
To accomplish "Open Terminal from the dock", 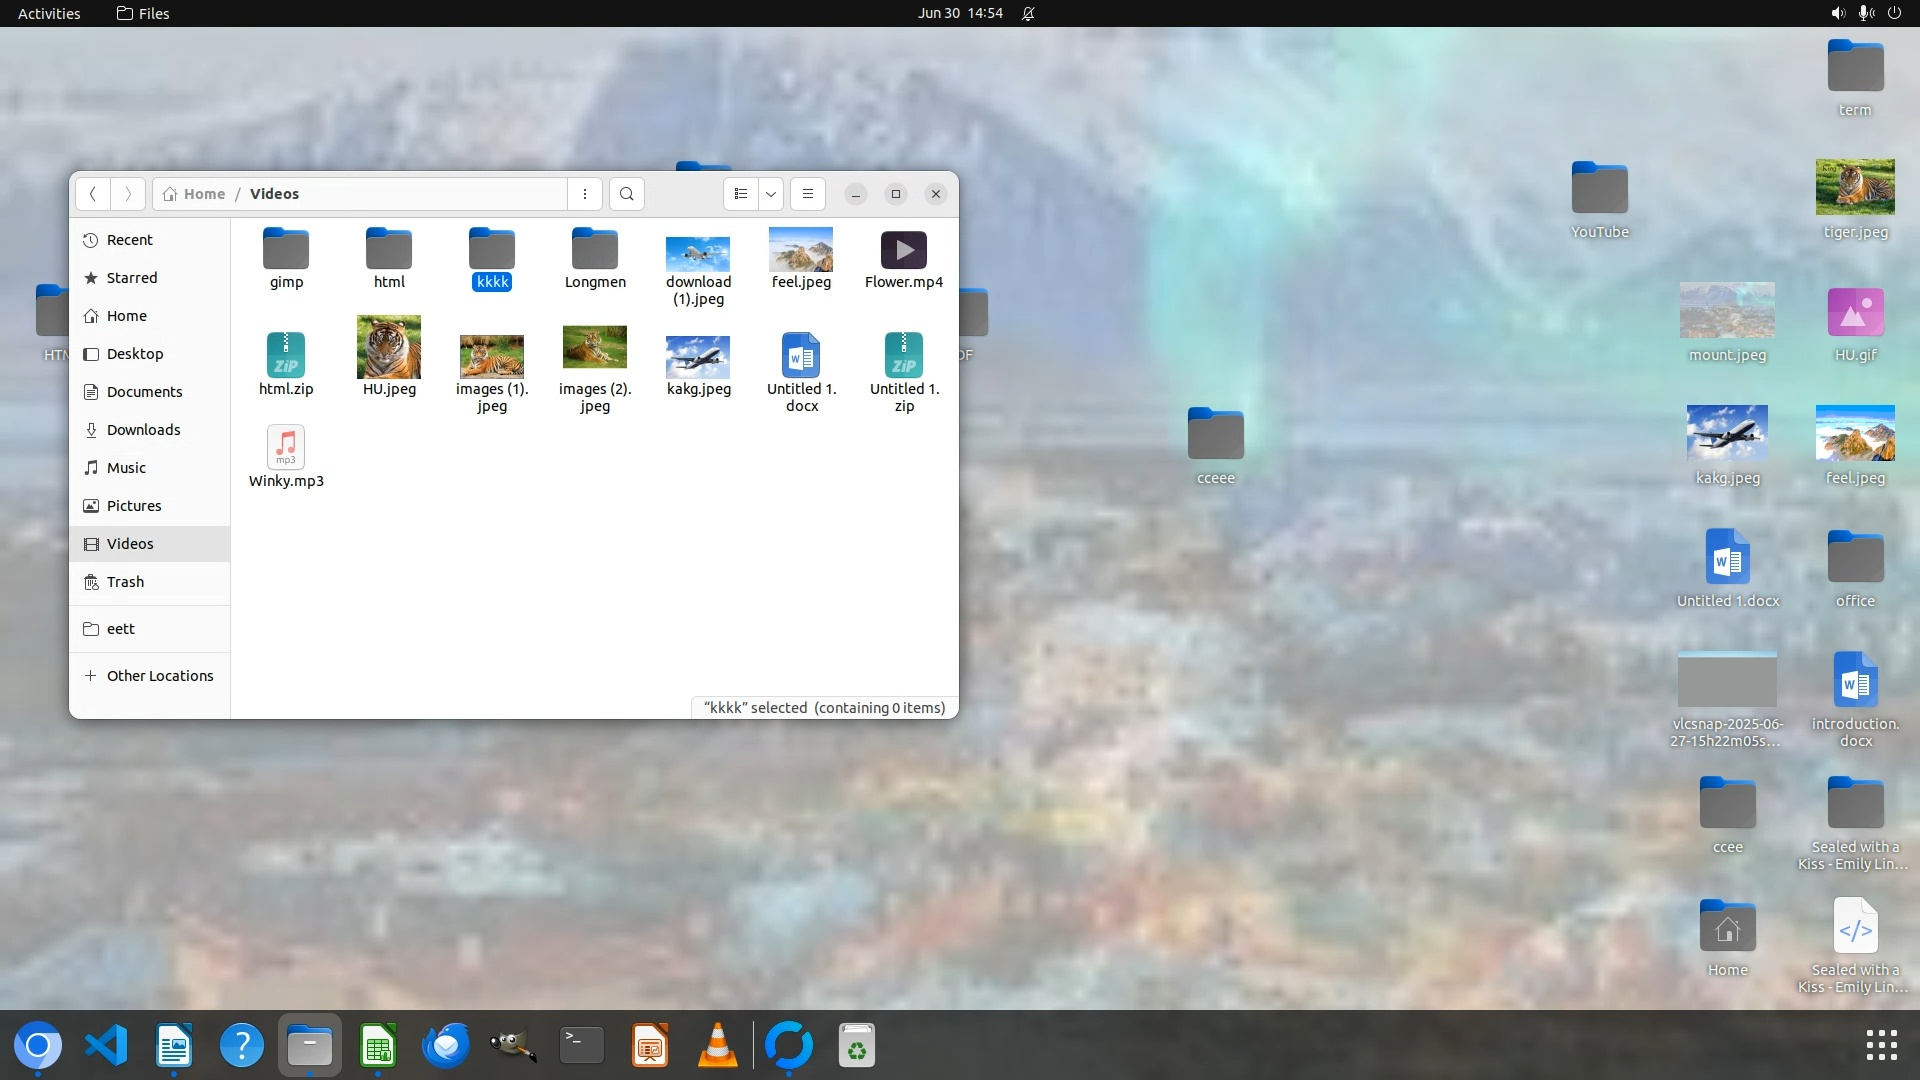I will click(581, 1046).
